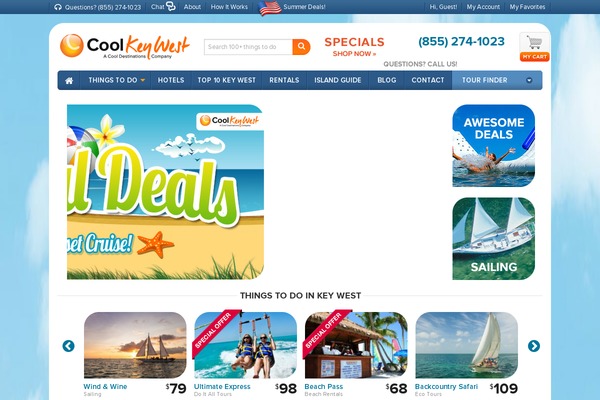Open the Ultimate Express parasailing thumbnail
Screen dimensions: 600x400
pyautogui.click(x=245, y=345)
